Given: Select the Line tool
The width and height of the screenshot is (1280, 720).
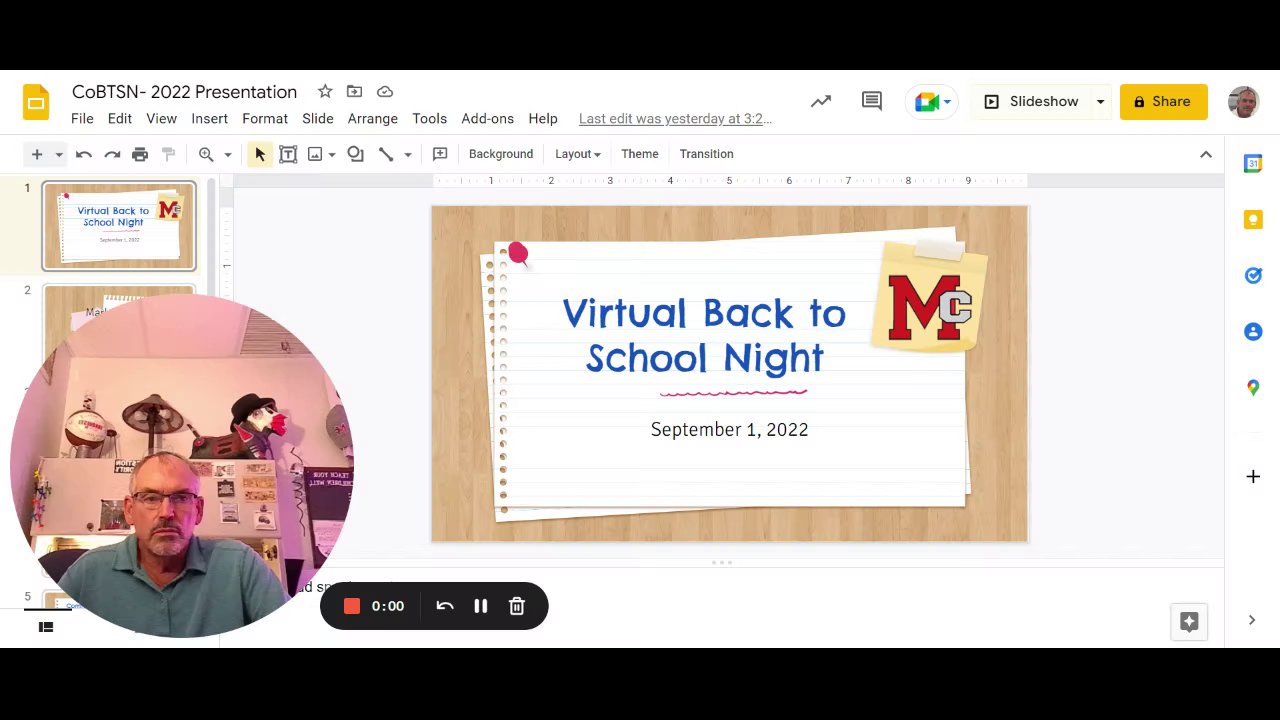Looking at the screenshot, I should point(386,154).
